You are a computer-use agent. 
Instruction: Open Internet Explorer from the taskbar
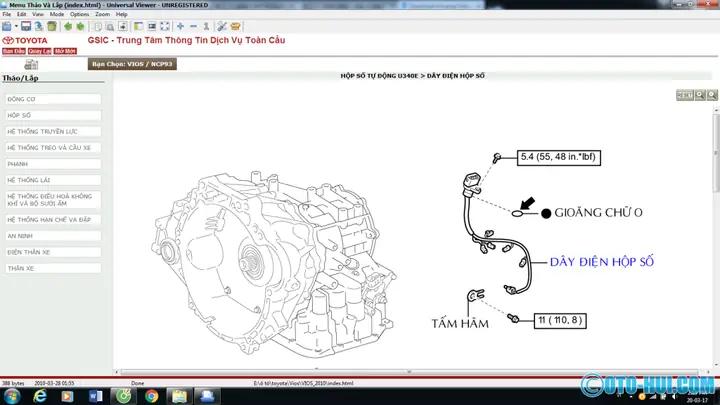40,396
